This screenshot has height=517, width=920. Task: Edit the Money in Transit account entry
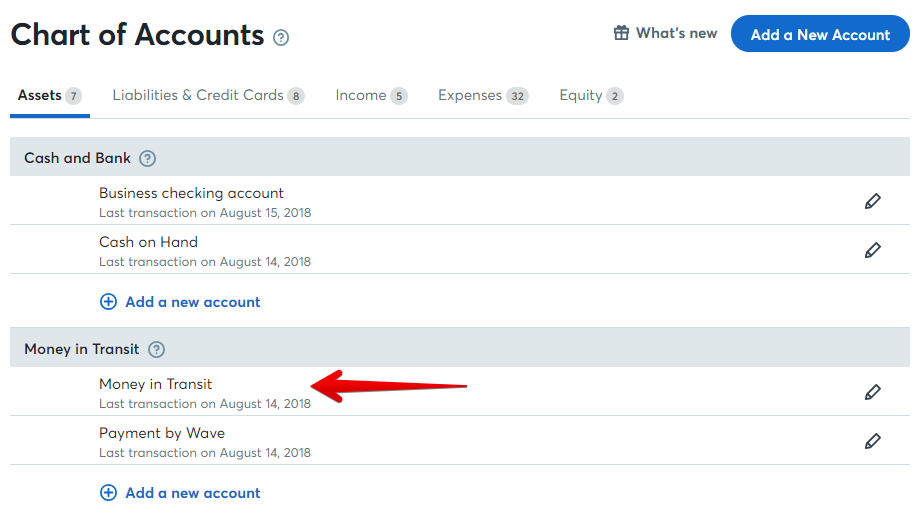(872, 392)
